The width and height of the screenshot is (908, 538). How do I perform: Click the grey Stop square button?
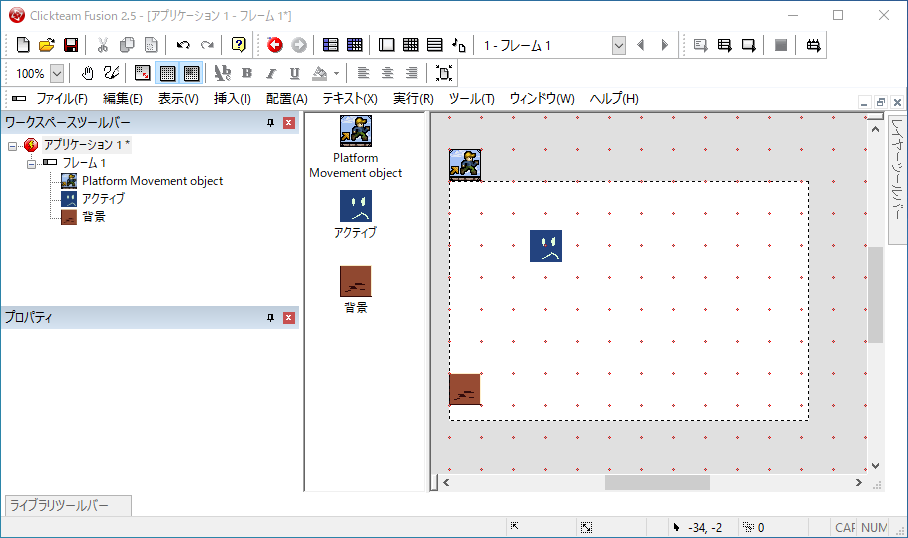[781, 45]
